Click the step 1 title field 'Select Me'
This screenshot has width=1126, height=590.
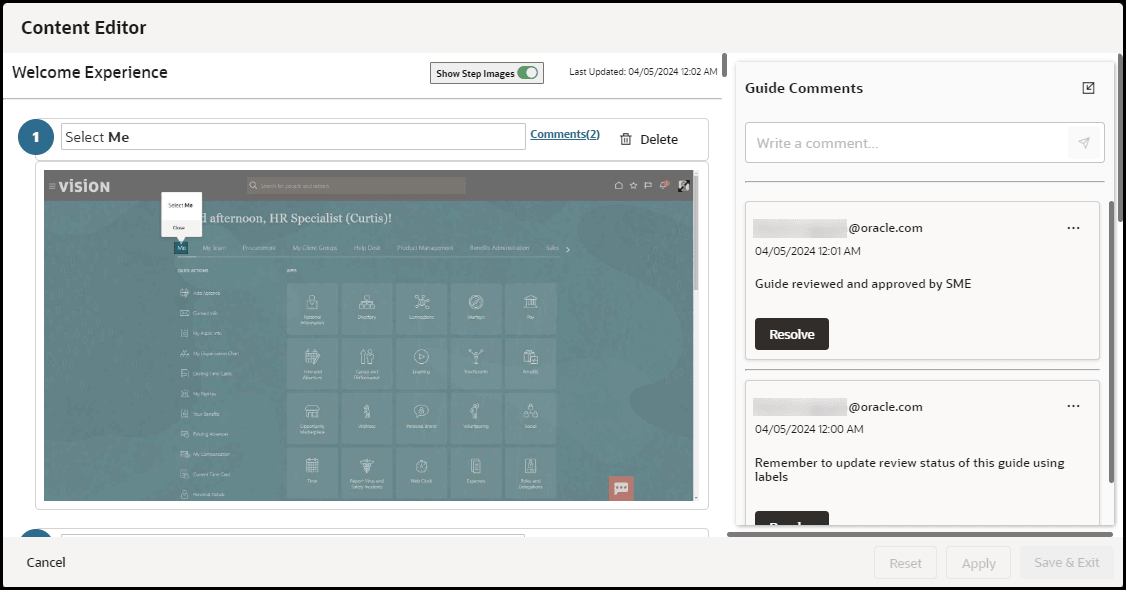(293, 137)
